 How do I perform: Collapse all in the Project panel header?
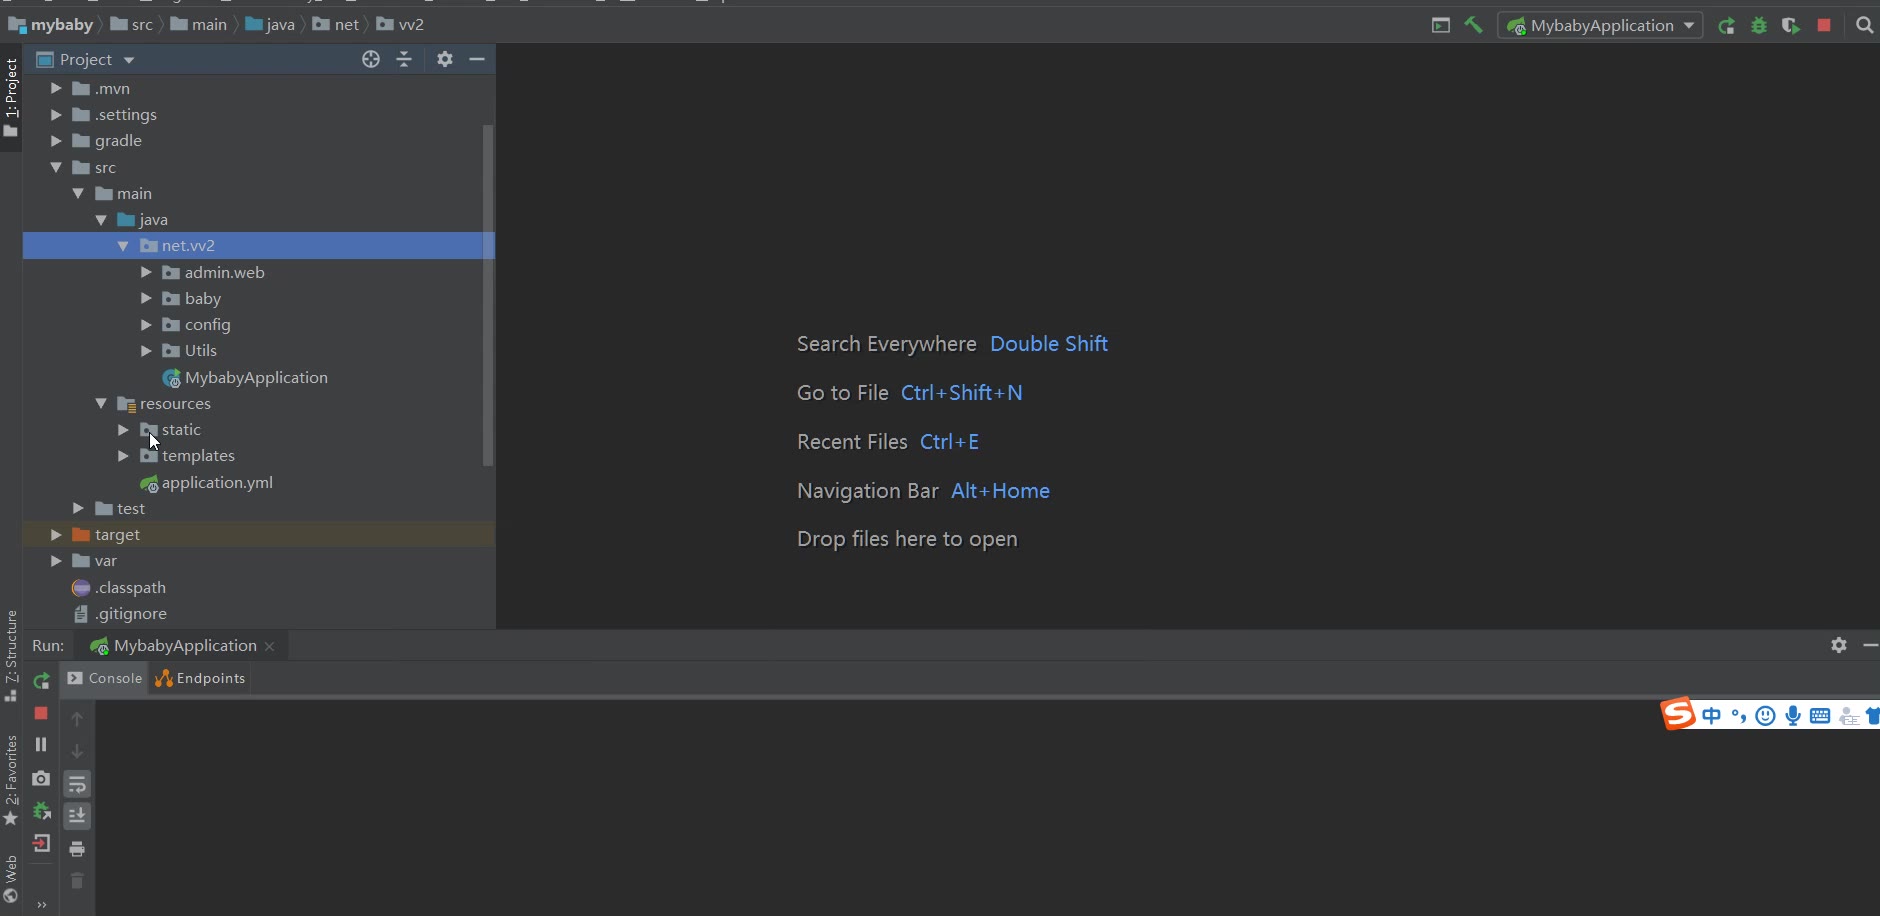(404, 59)
